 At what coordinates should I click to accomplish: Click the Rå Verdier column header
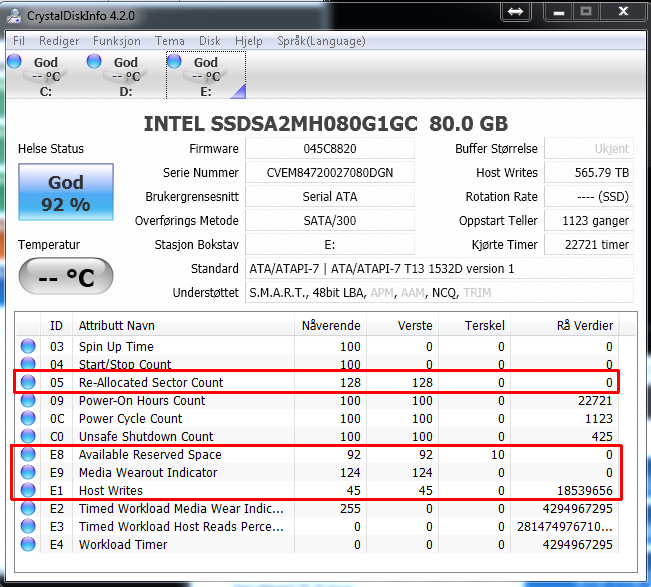coord(565,325)
